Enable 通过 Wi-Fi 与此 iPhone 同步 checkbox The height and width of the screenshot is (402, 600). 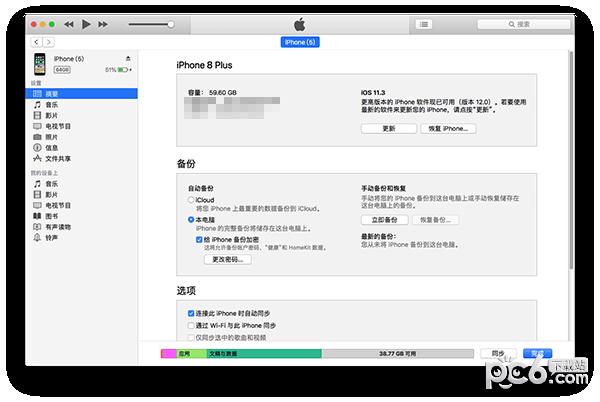191,325
